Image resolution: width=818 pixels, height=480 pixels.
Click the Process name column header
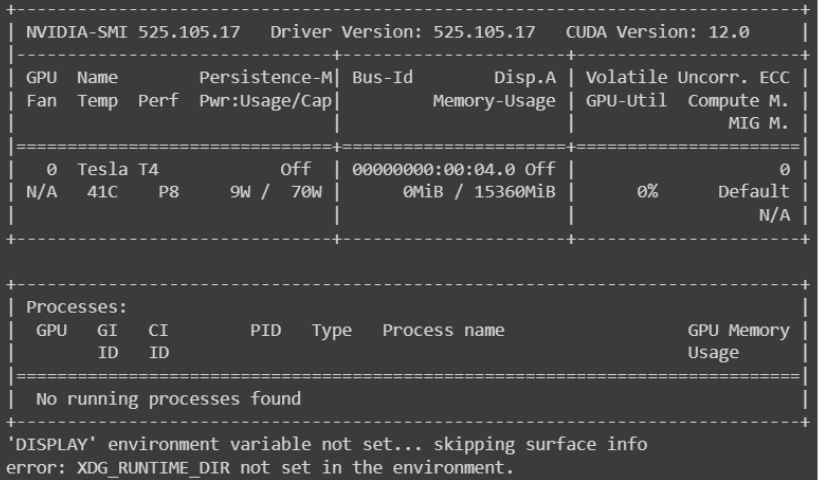click(x=443, y=330)
